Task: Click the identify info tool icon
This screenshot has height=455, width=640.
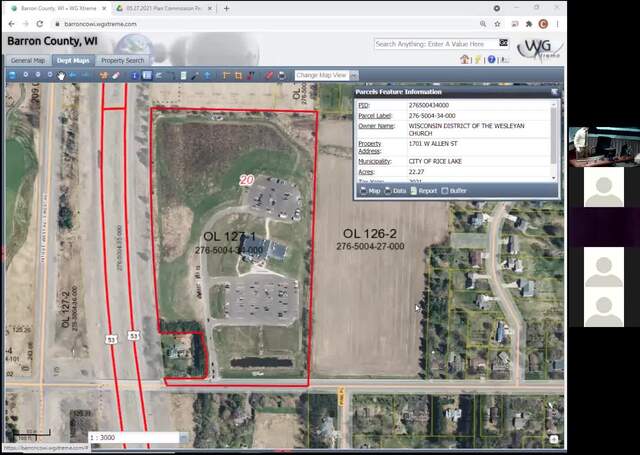Action: [134, 75]
